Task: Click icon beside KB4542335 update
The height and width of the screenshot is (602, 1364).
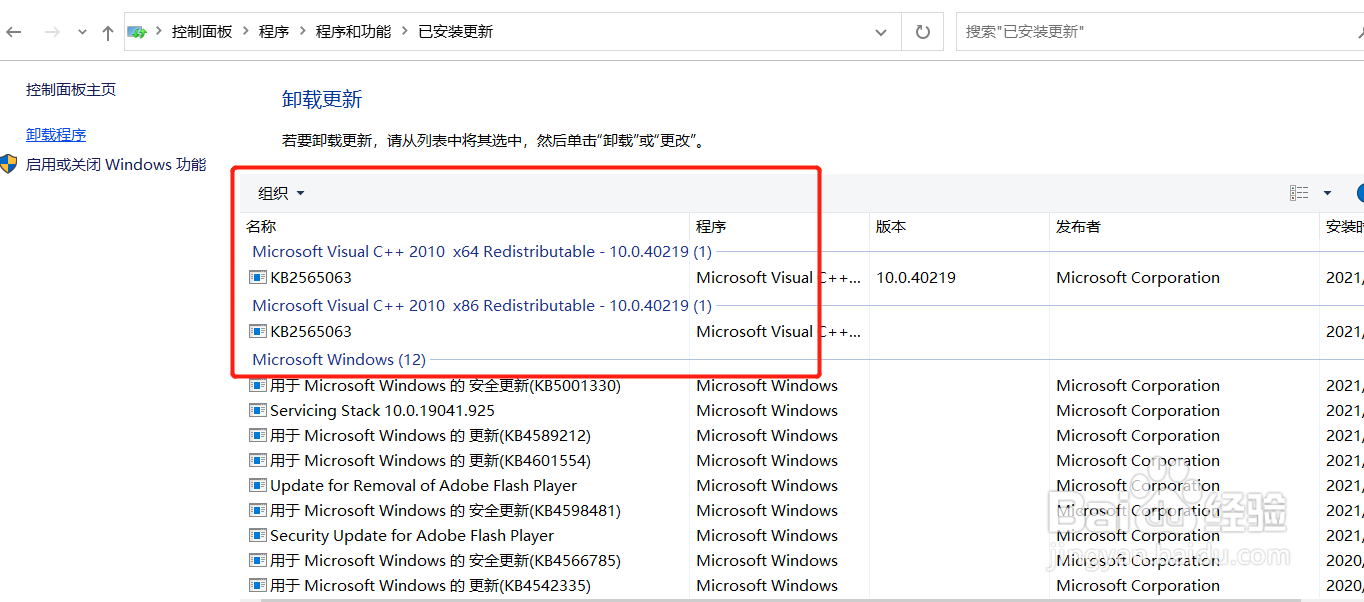Action: 258,585
